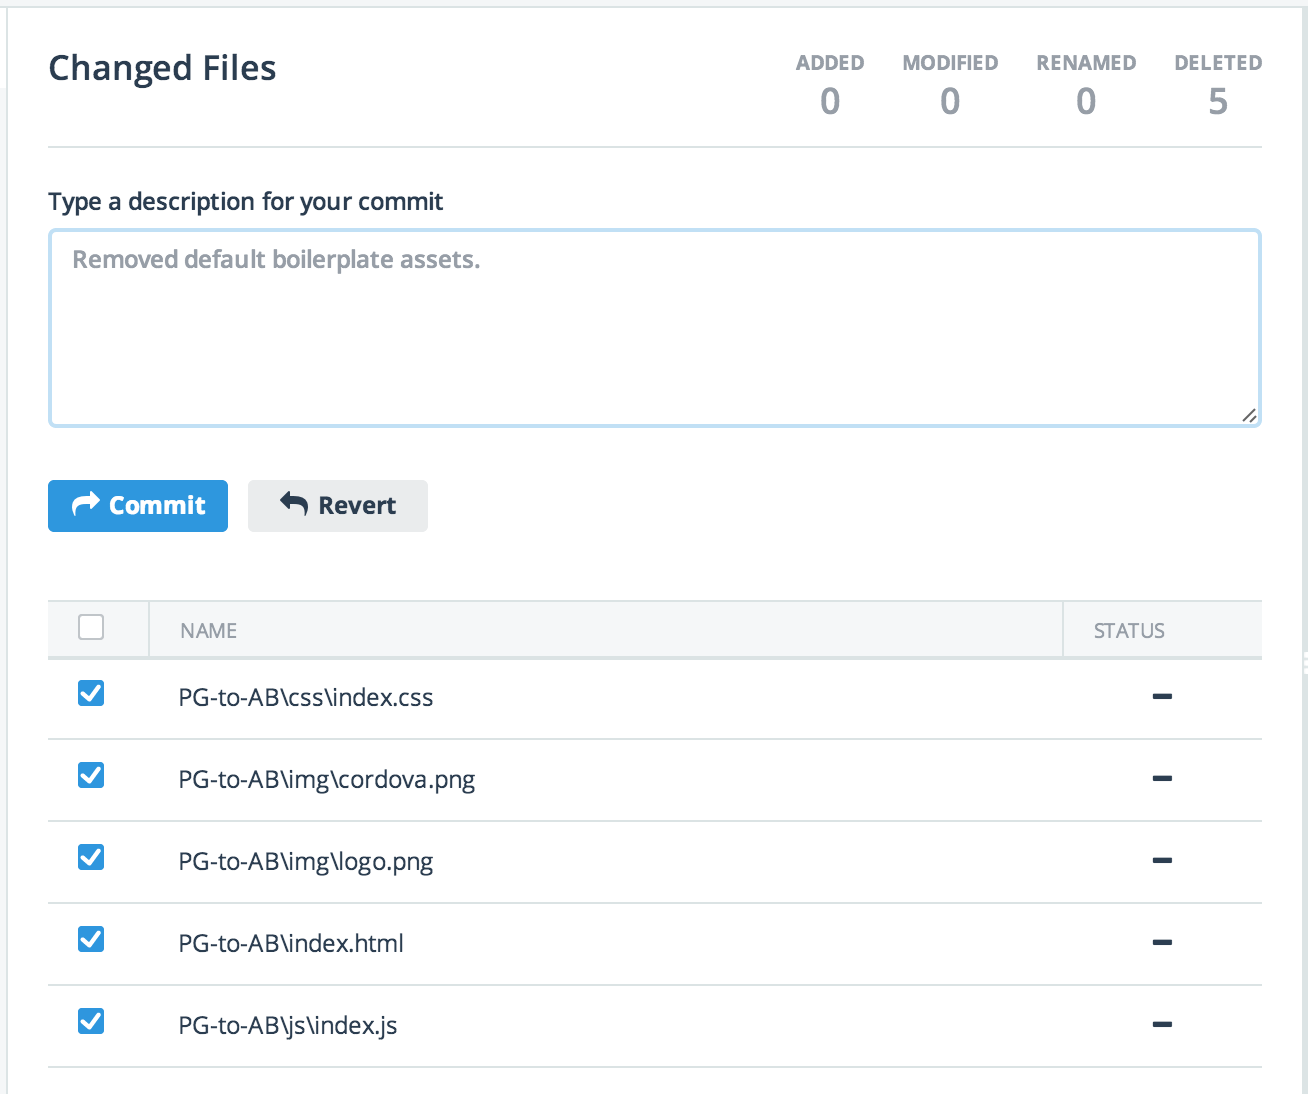The height and width of the screenshot is (1094, 1308).
Task: Focus the commit description text area
Action: coord(654,328)
